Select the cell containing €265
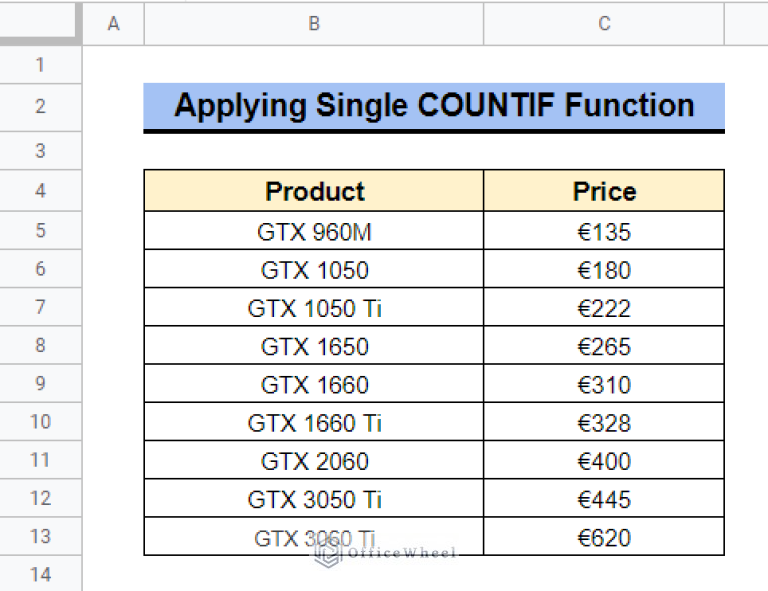 click(x=604, y=346)
